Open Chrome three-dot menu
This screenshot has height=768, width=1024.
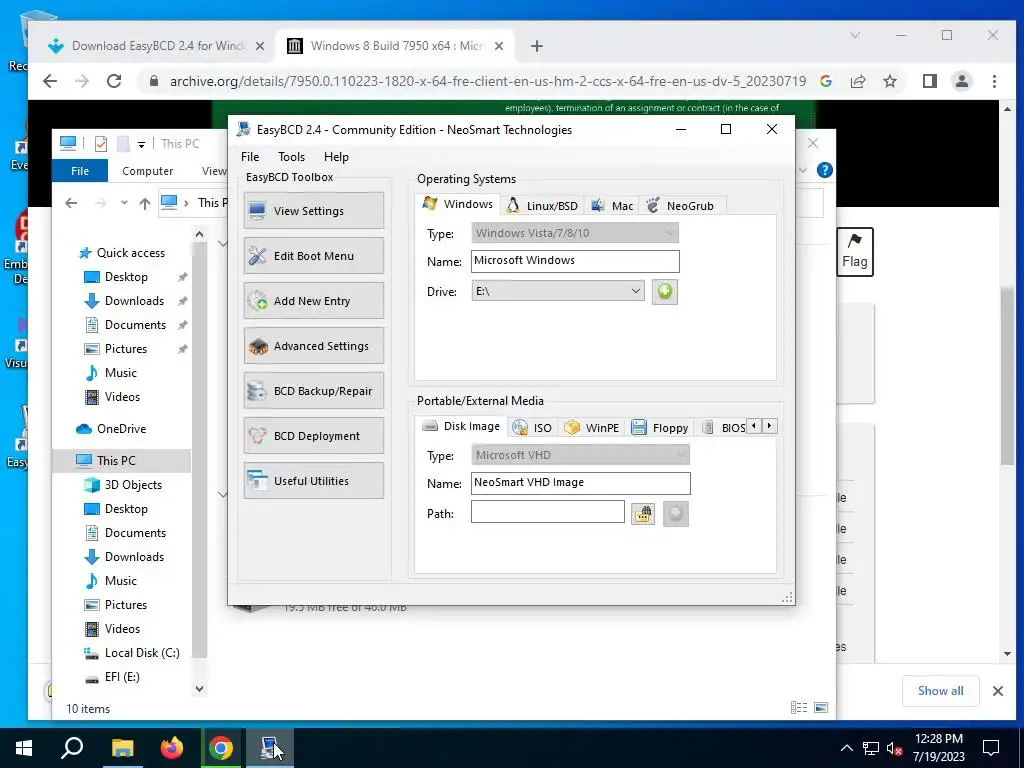tap(994, 81)
